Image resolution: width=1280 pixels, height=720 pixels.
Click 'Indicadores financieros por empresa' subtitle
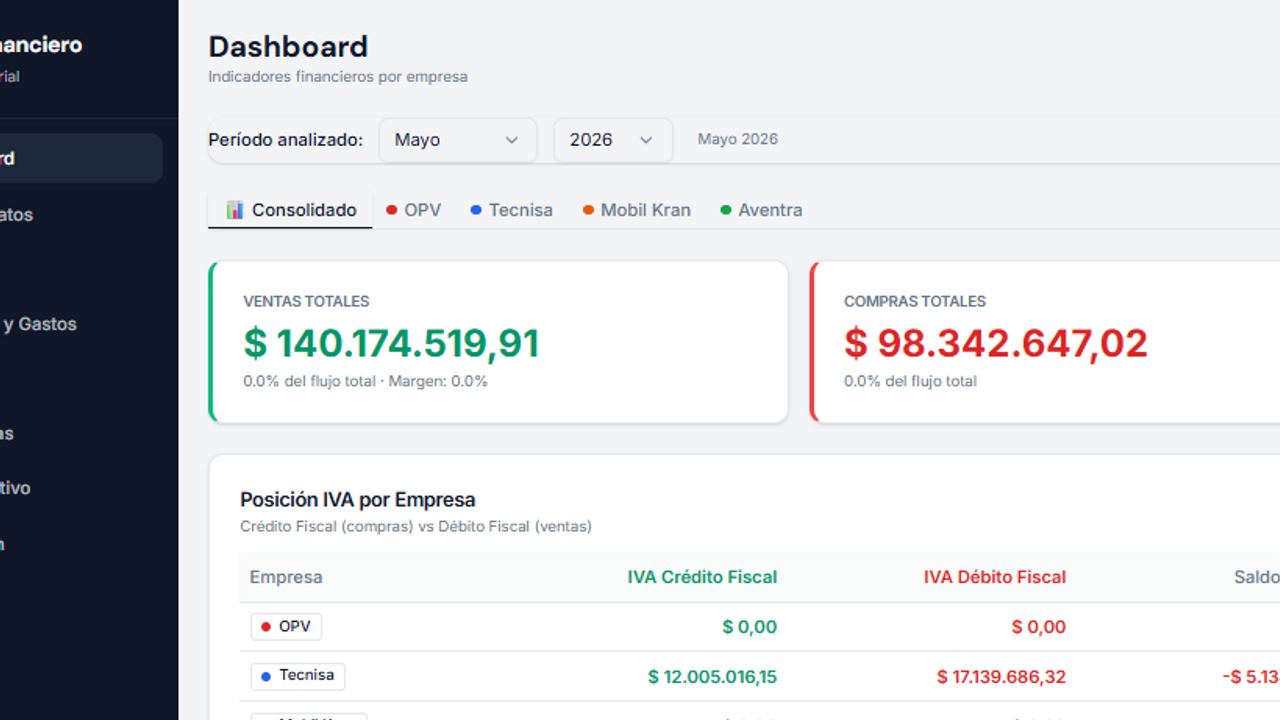pos(338,77)
